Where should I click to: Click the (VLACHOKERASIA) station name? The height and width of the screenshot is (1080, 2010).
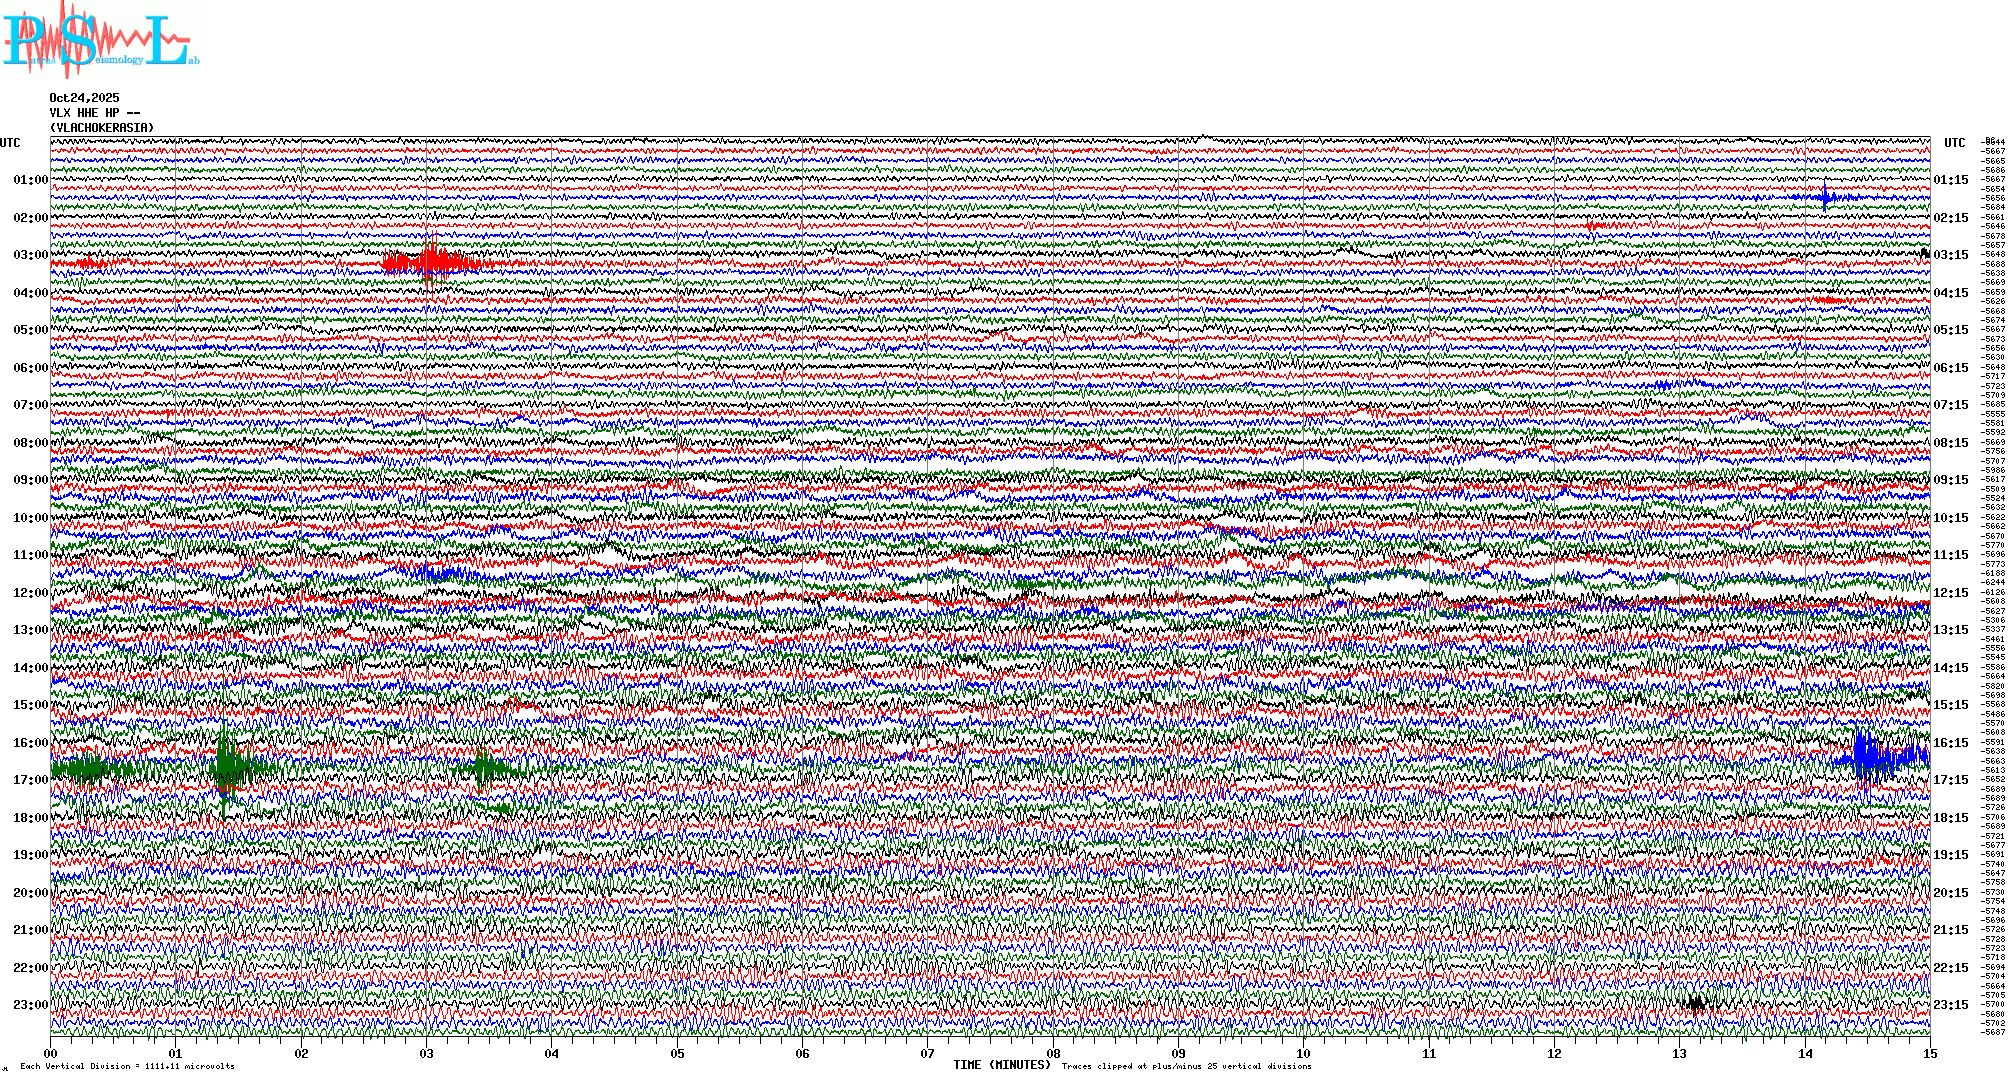102,128
